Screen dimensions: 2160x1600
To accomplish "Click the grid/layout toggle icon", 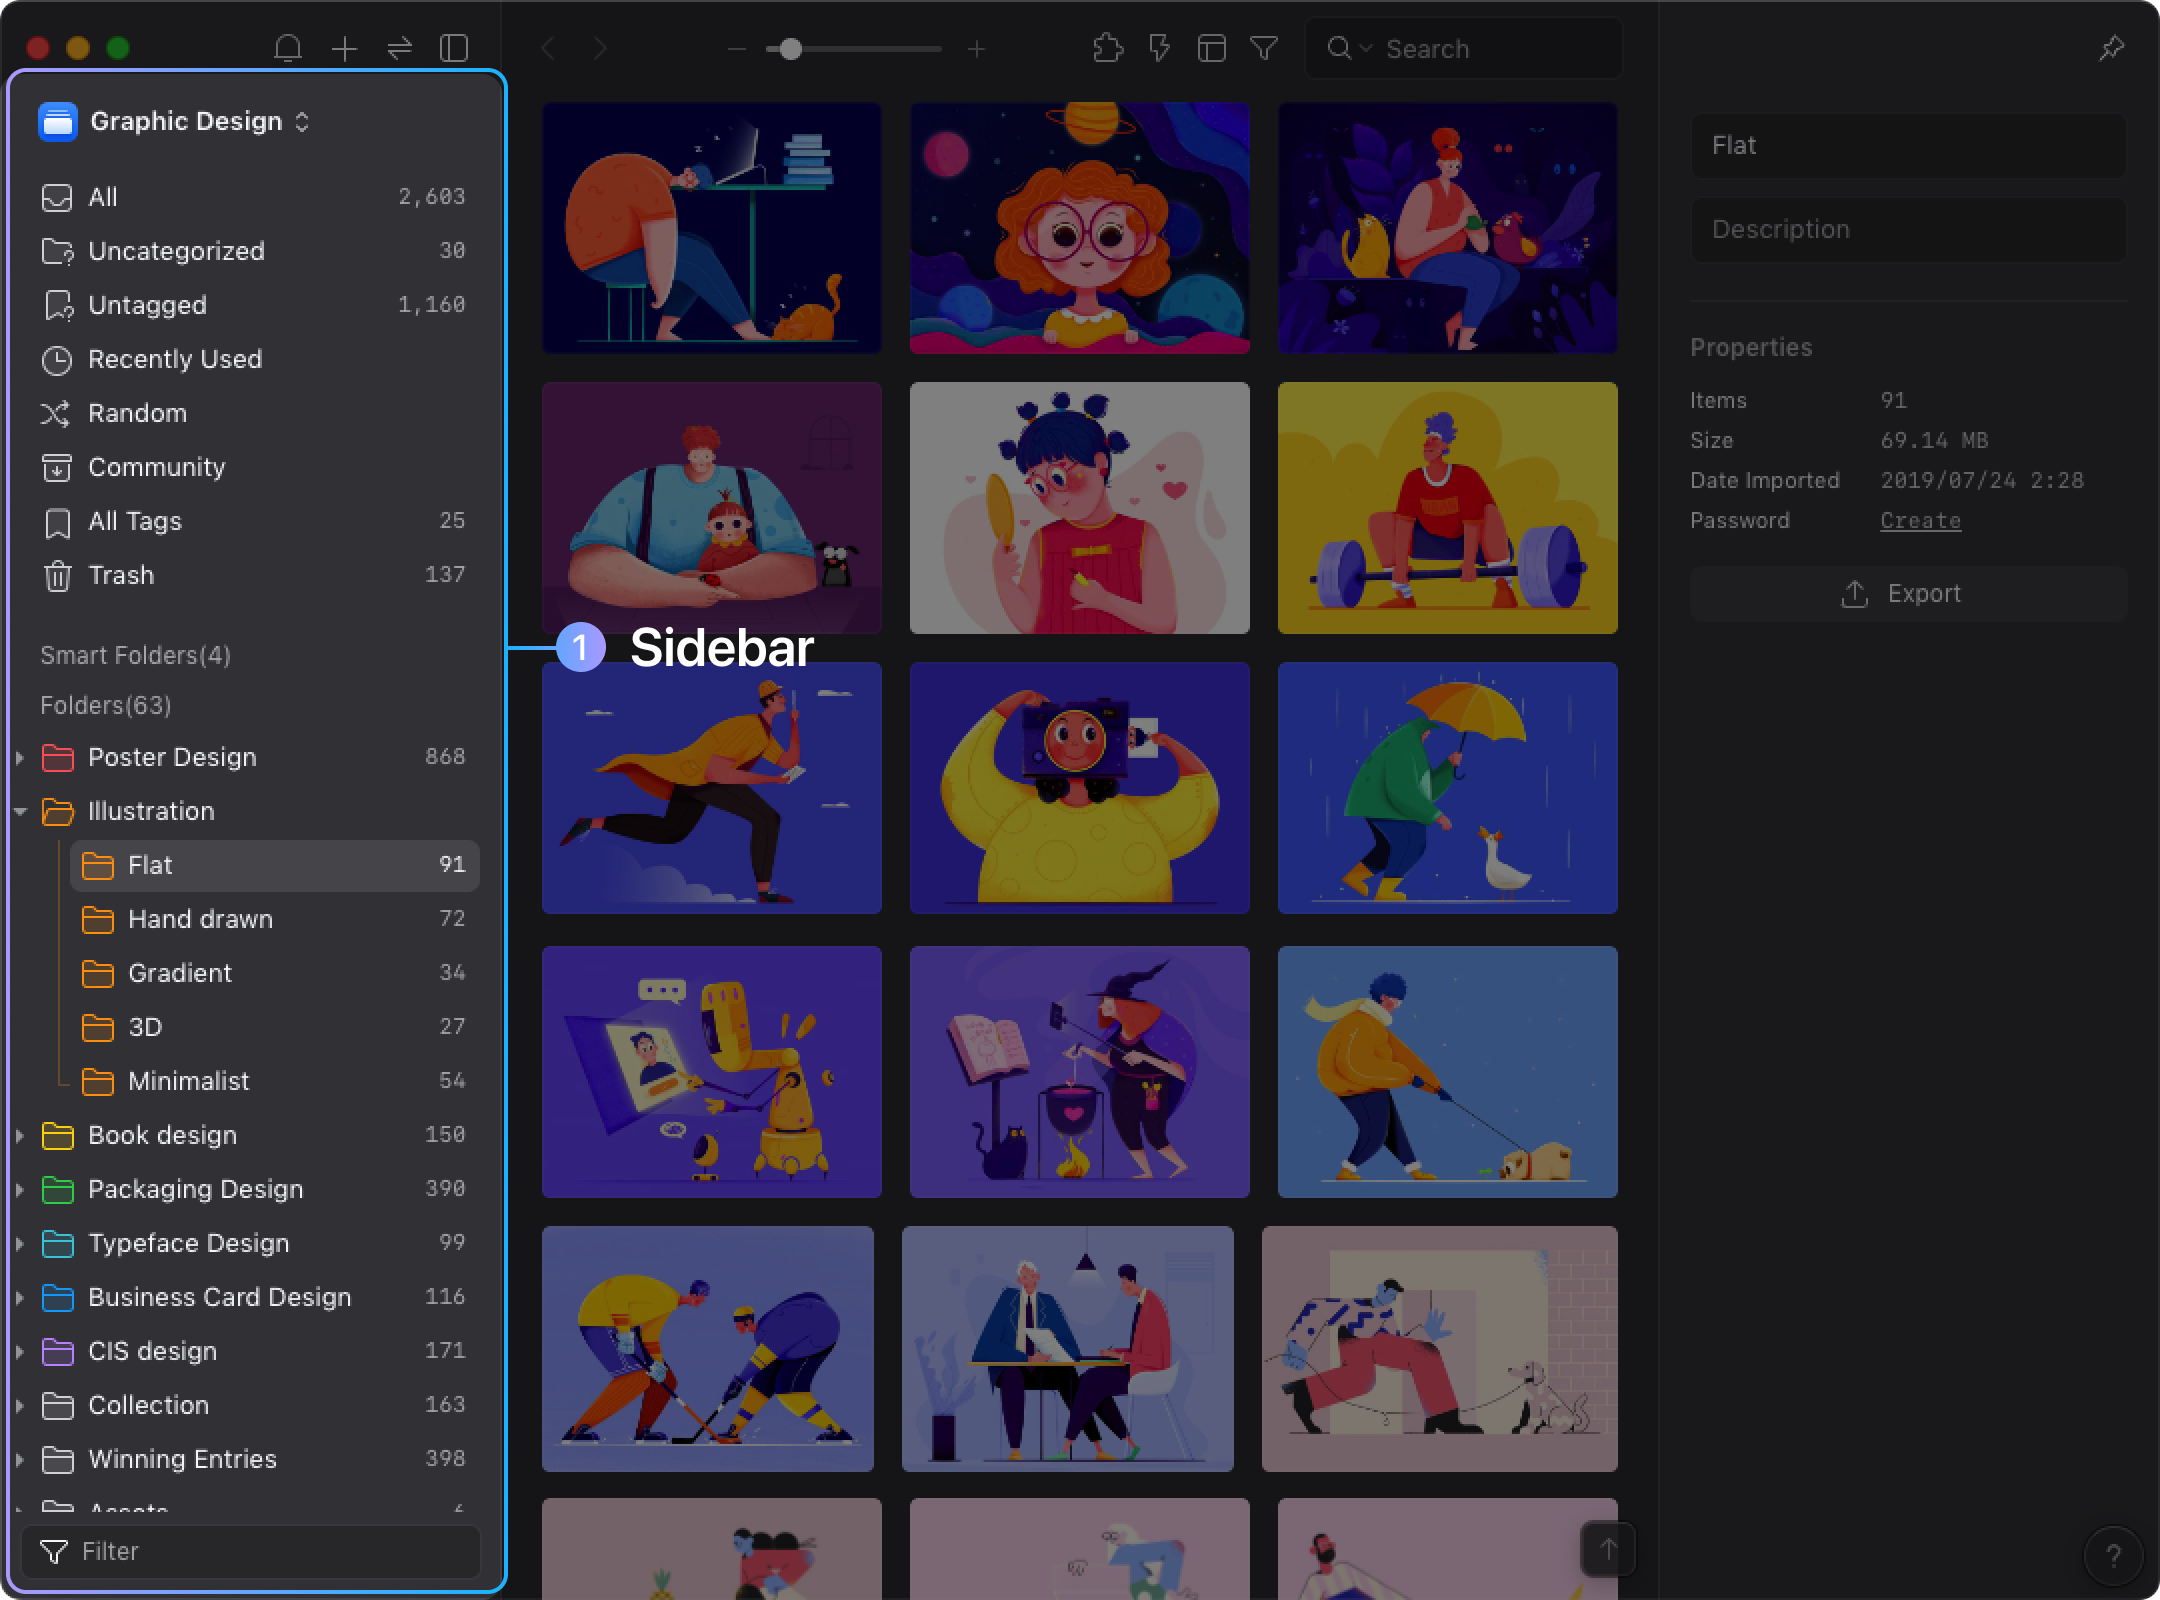I will 1210,49.
